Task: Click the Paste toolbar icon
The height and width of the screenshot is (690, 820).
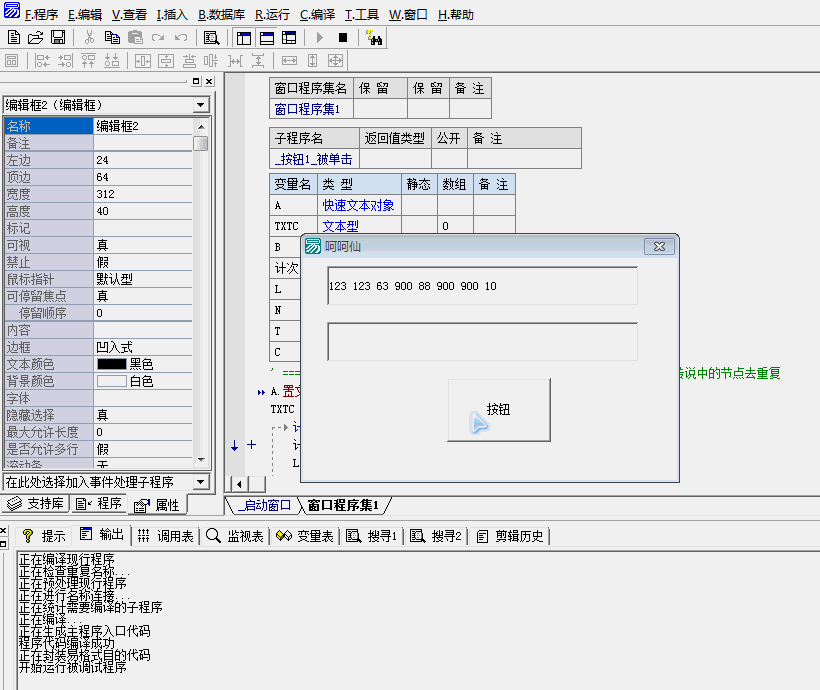Action: pyautogui.click(x=135, y=38)
